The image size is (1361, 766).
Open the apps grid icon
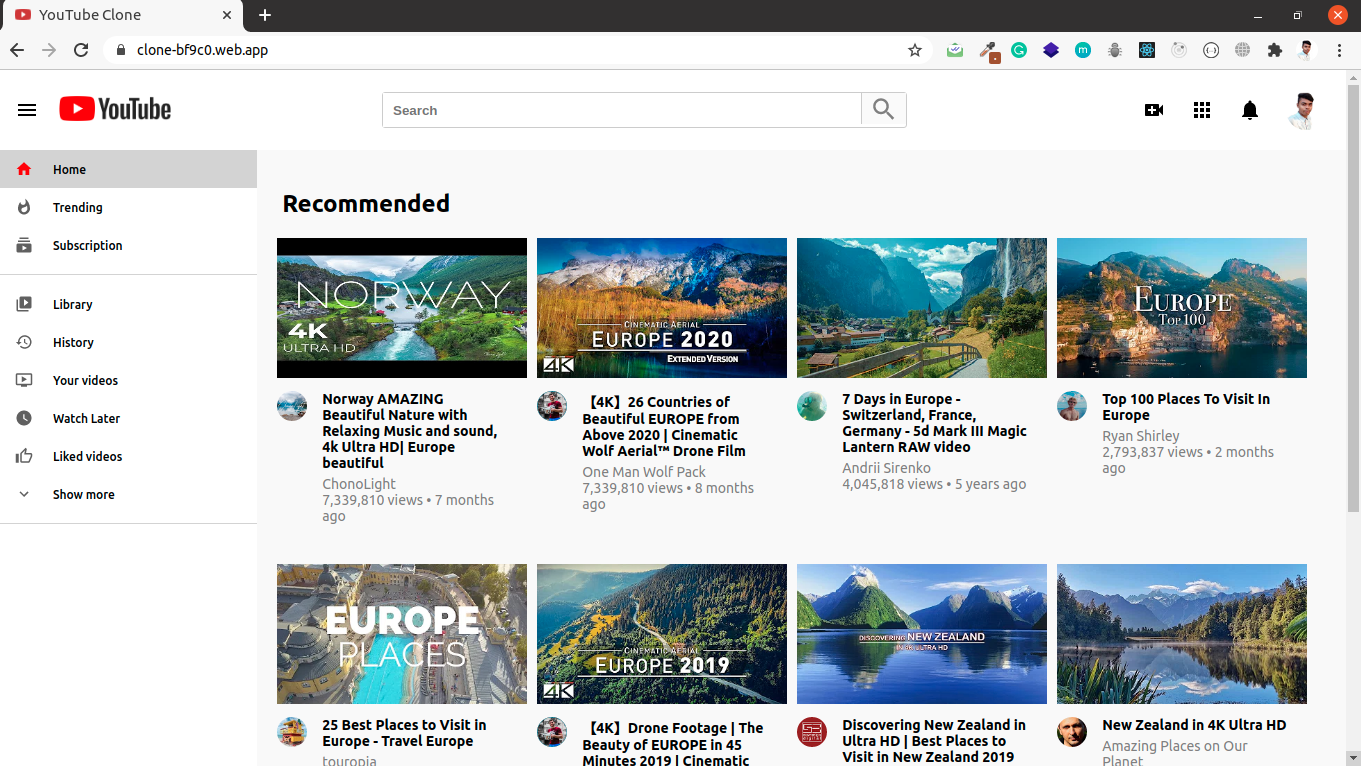click(1202, 110)
